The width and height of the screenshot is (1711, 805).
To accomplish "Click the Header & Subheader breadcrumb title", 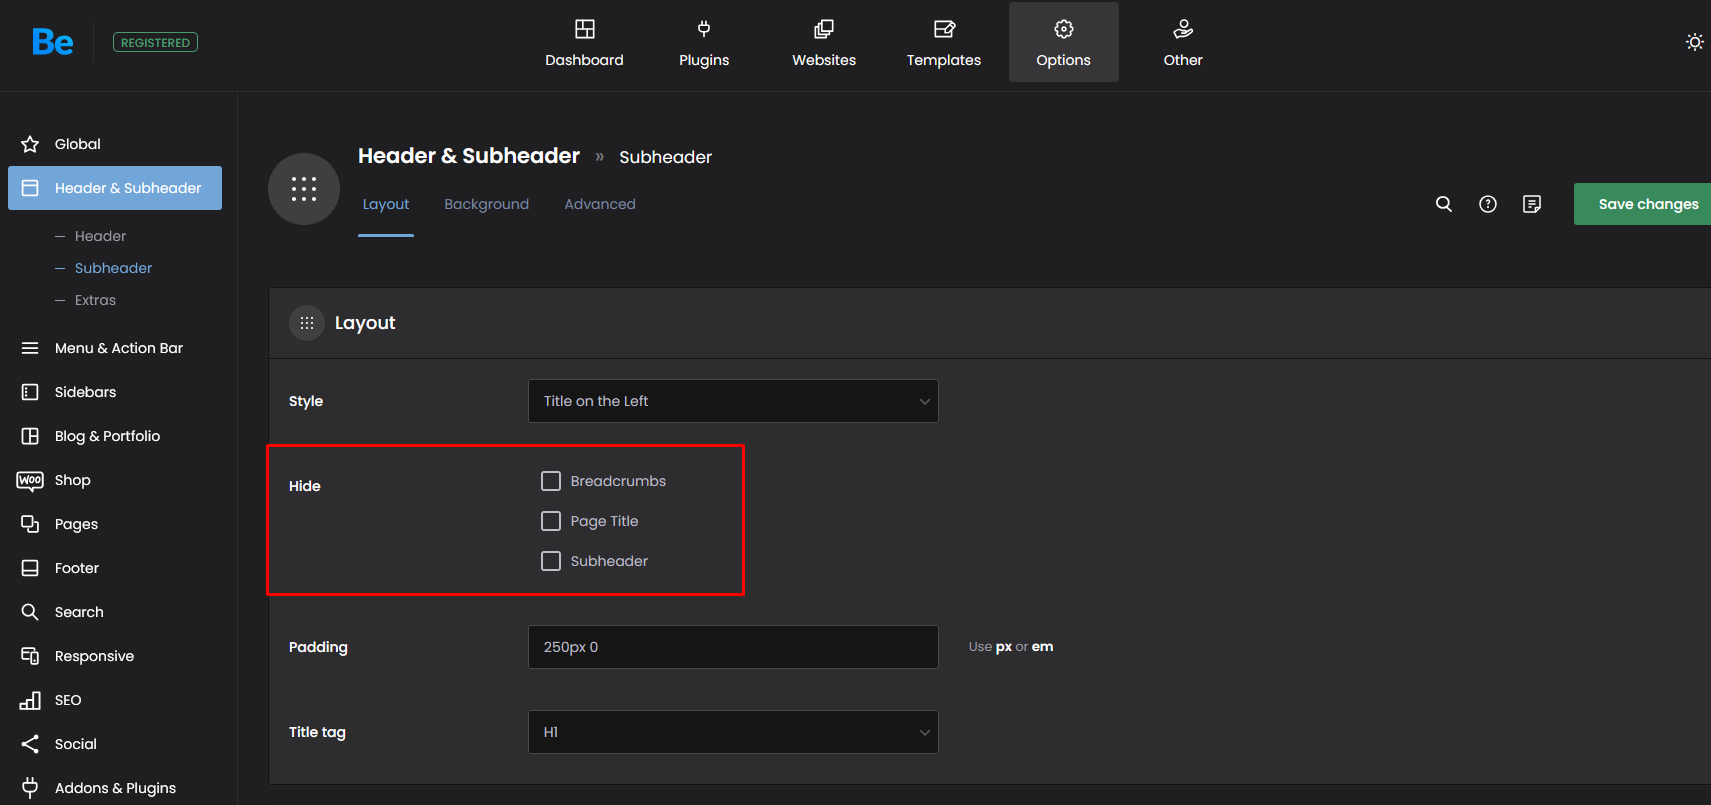I will click(469, 156).
